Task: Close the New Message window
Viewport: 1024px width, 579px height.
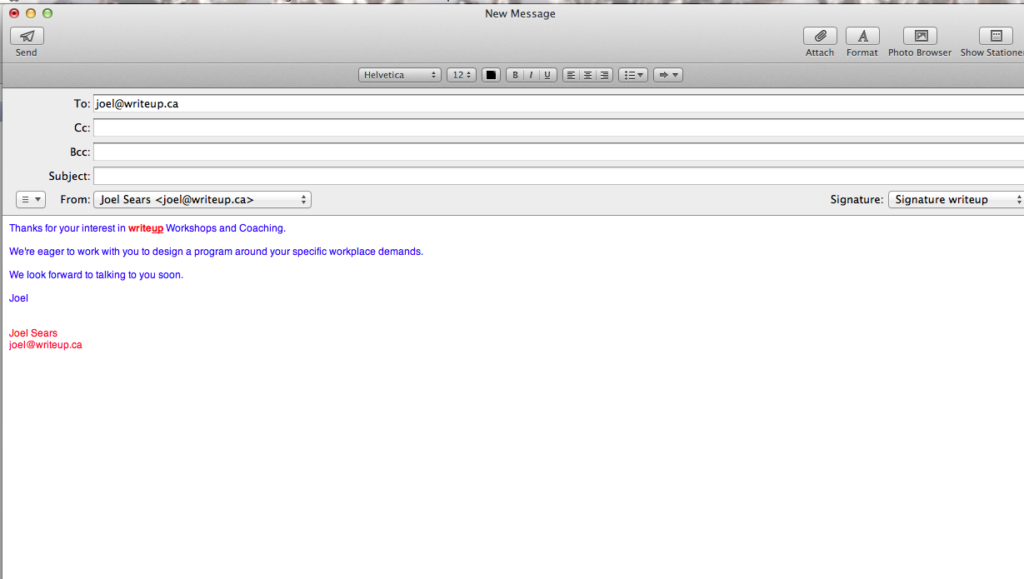Action: (14, 13)
